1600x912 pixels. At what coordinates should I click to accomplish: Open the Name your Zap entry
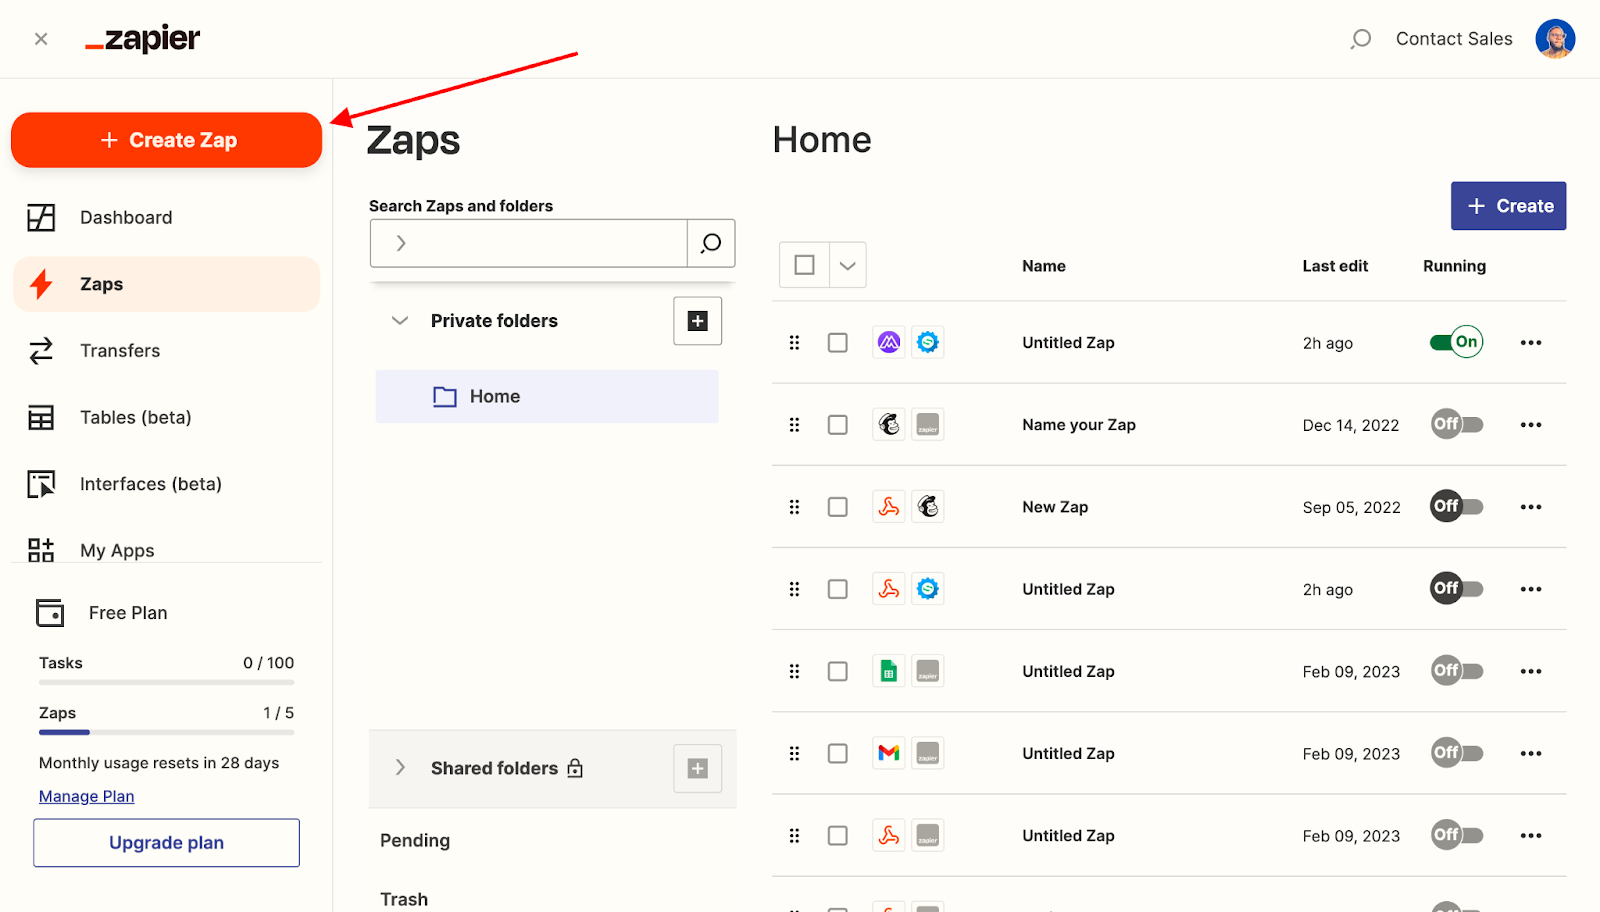point(1079,425)
